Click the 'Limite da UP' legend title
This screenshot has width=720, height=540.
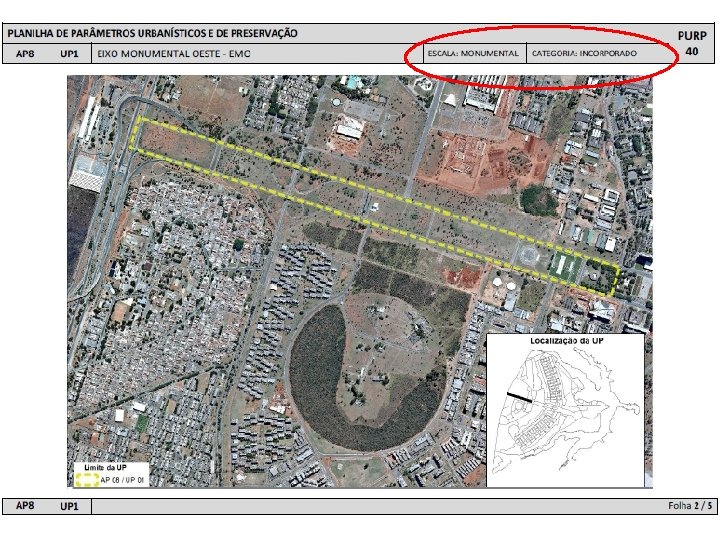[x=105, y=467]
